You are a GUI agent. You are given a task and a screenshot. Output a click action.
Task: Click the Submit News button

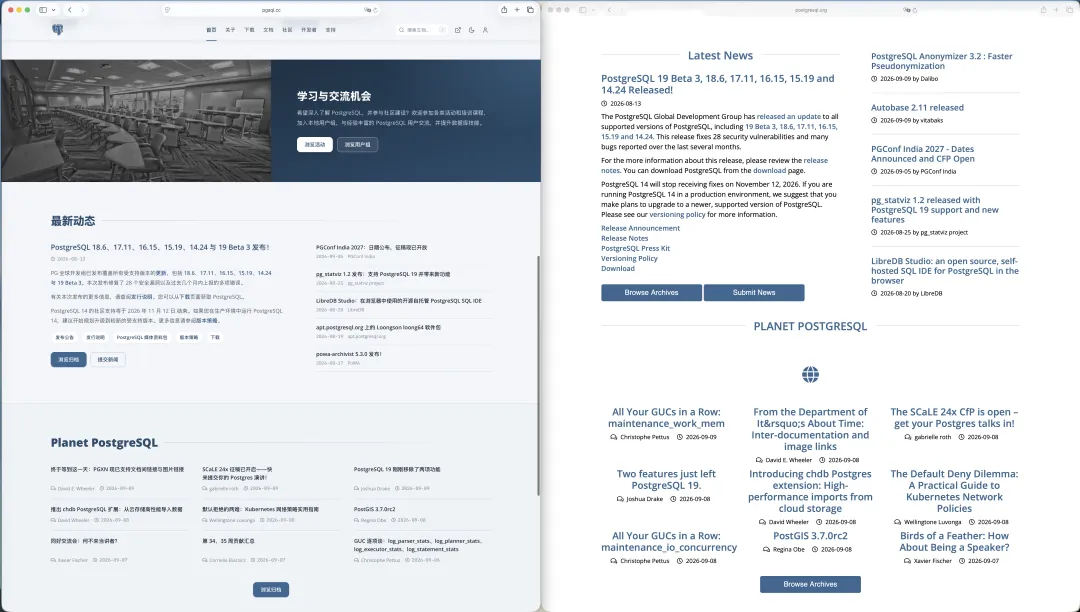coord(754,293)
